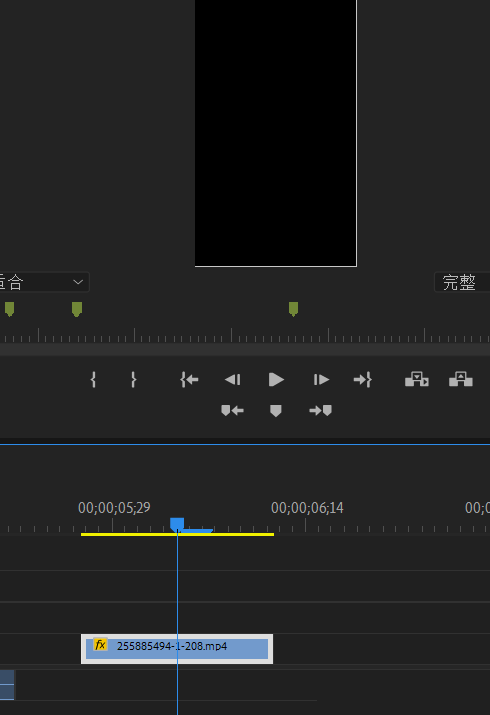
Task: Open the 完整 playback resolution dropdown
Action: click(462, 282)
